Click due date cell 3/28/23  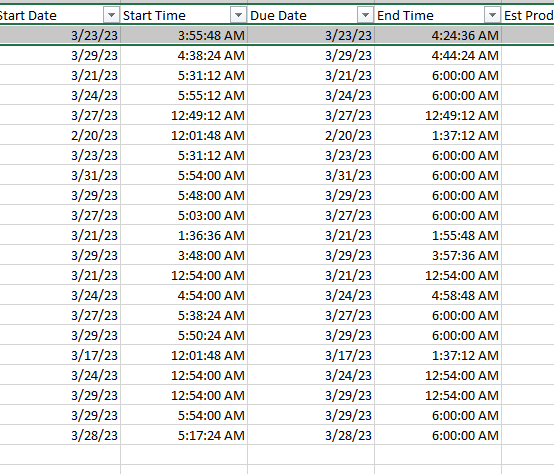pyautogui.click(x=311, y=435)
